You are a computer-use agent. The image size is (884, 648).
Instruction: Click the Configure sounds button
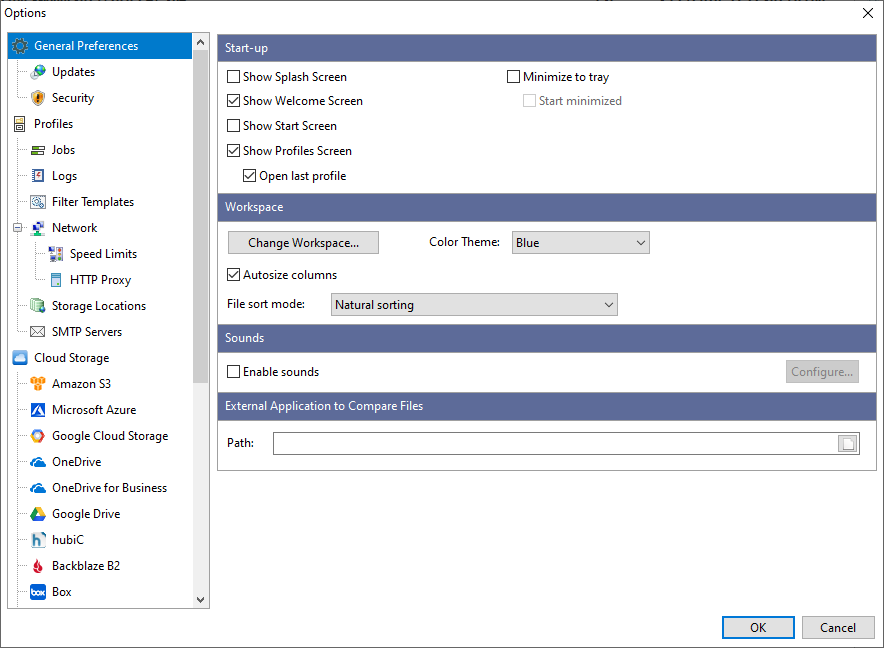(822, 372)
